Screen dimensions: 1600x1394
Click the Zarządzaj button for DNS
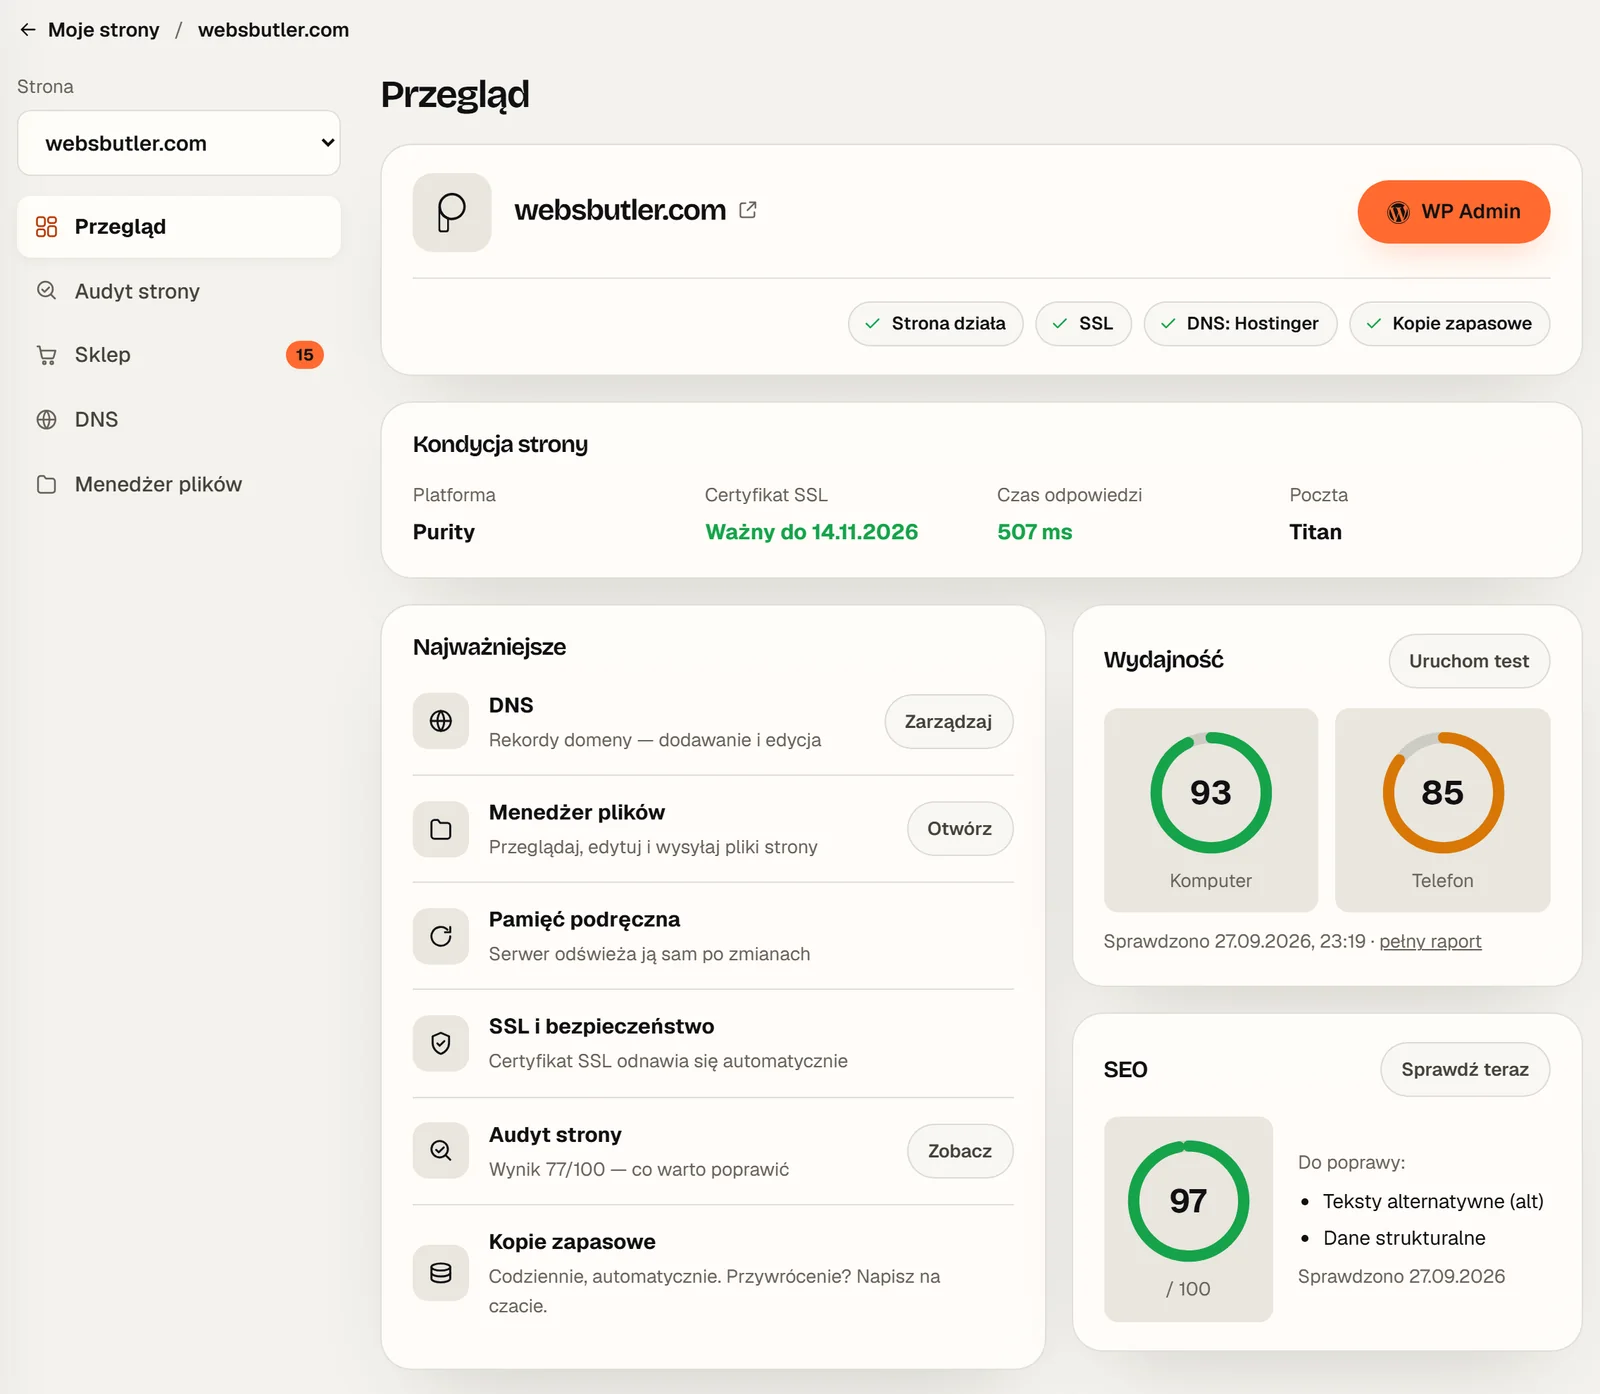pyautogui.click(x=949, y=722)
